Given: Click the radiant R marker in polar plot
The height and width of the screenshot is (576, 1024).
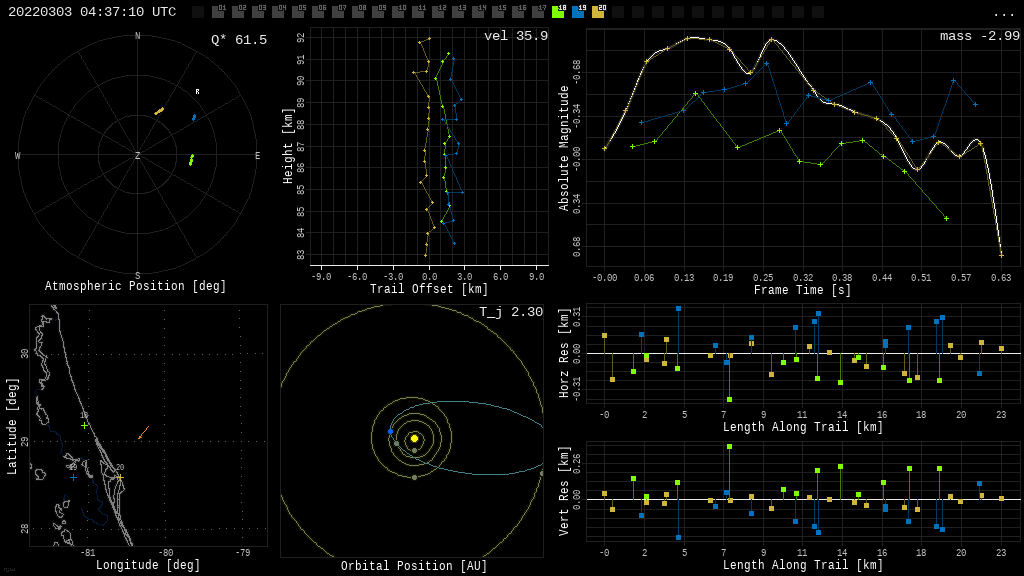Looking at the screenshot, I should point(197,92).
